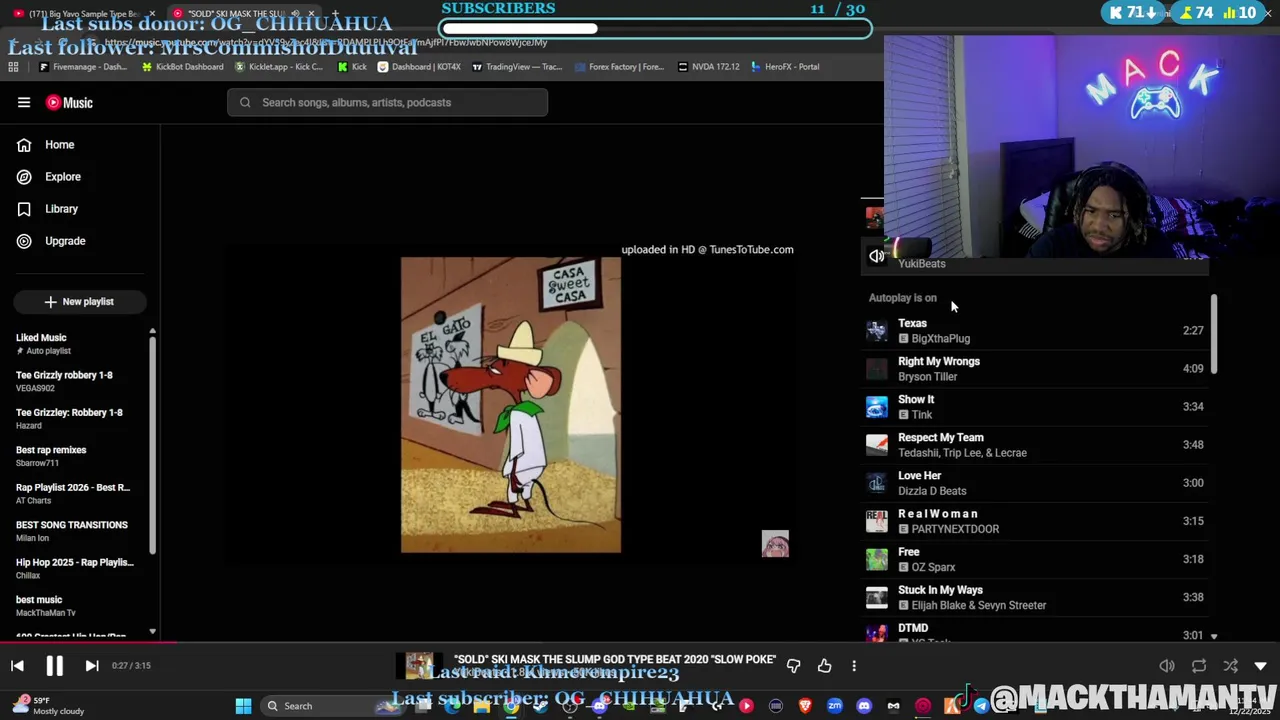Toggle shuffle in player bar
Viewport: 1280px width, 720px height.
(1231, 666)
